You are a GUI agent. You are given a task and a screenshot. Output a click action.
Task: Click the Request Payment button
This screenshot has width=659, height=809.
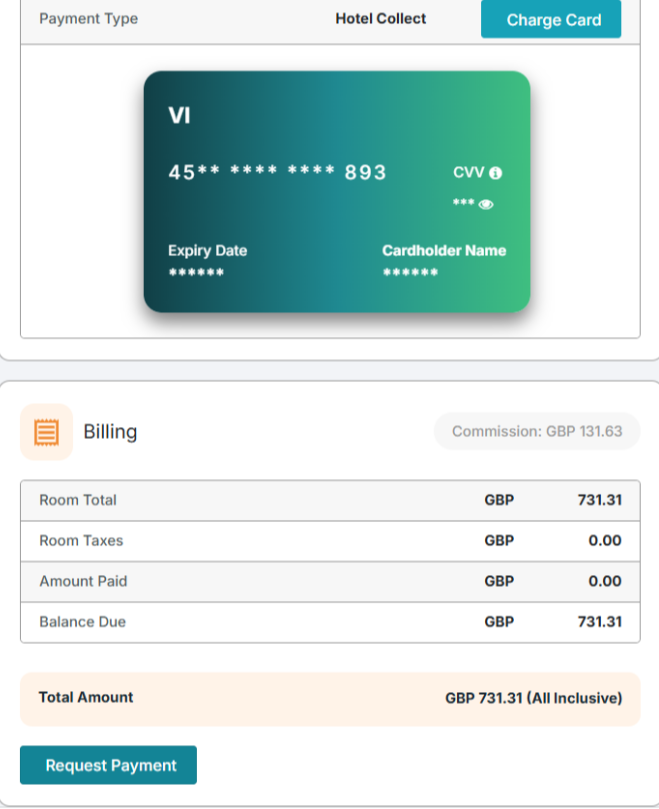pyautogui.click(x=109, y=765)
